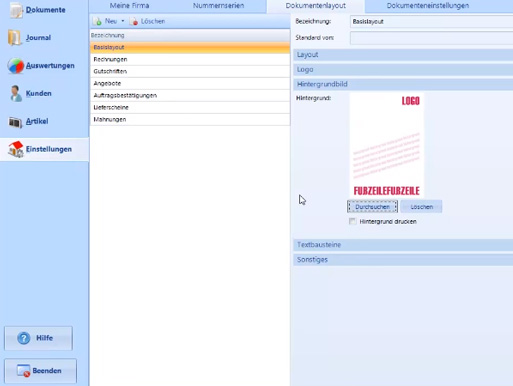513x386 pixels.
Task: Click the Beenden exit icon
Action: point(23,371)
